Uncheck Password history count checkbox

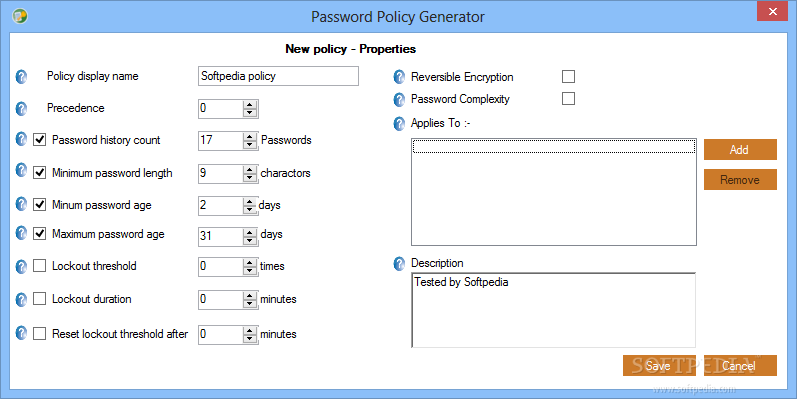pyautogui.click(x=40, y=140)
